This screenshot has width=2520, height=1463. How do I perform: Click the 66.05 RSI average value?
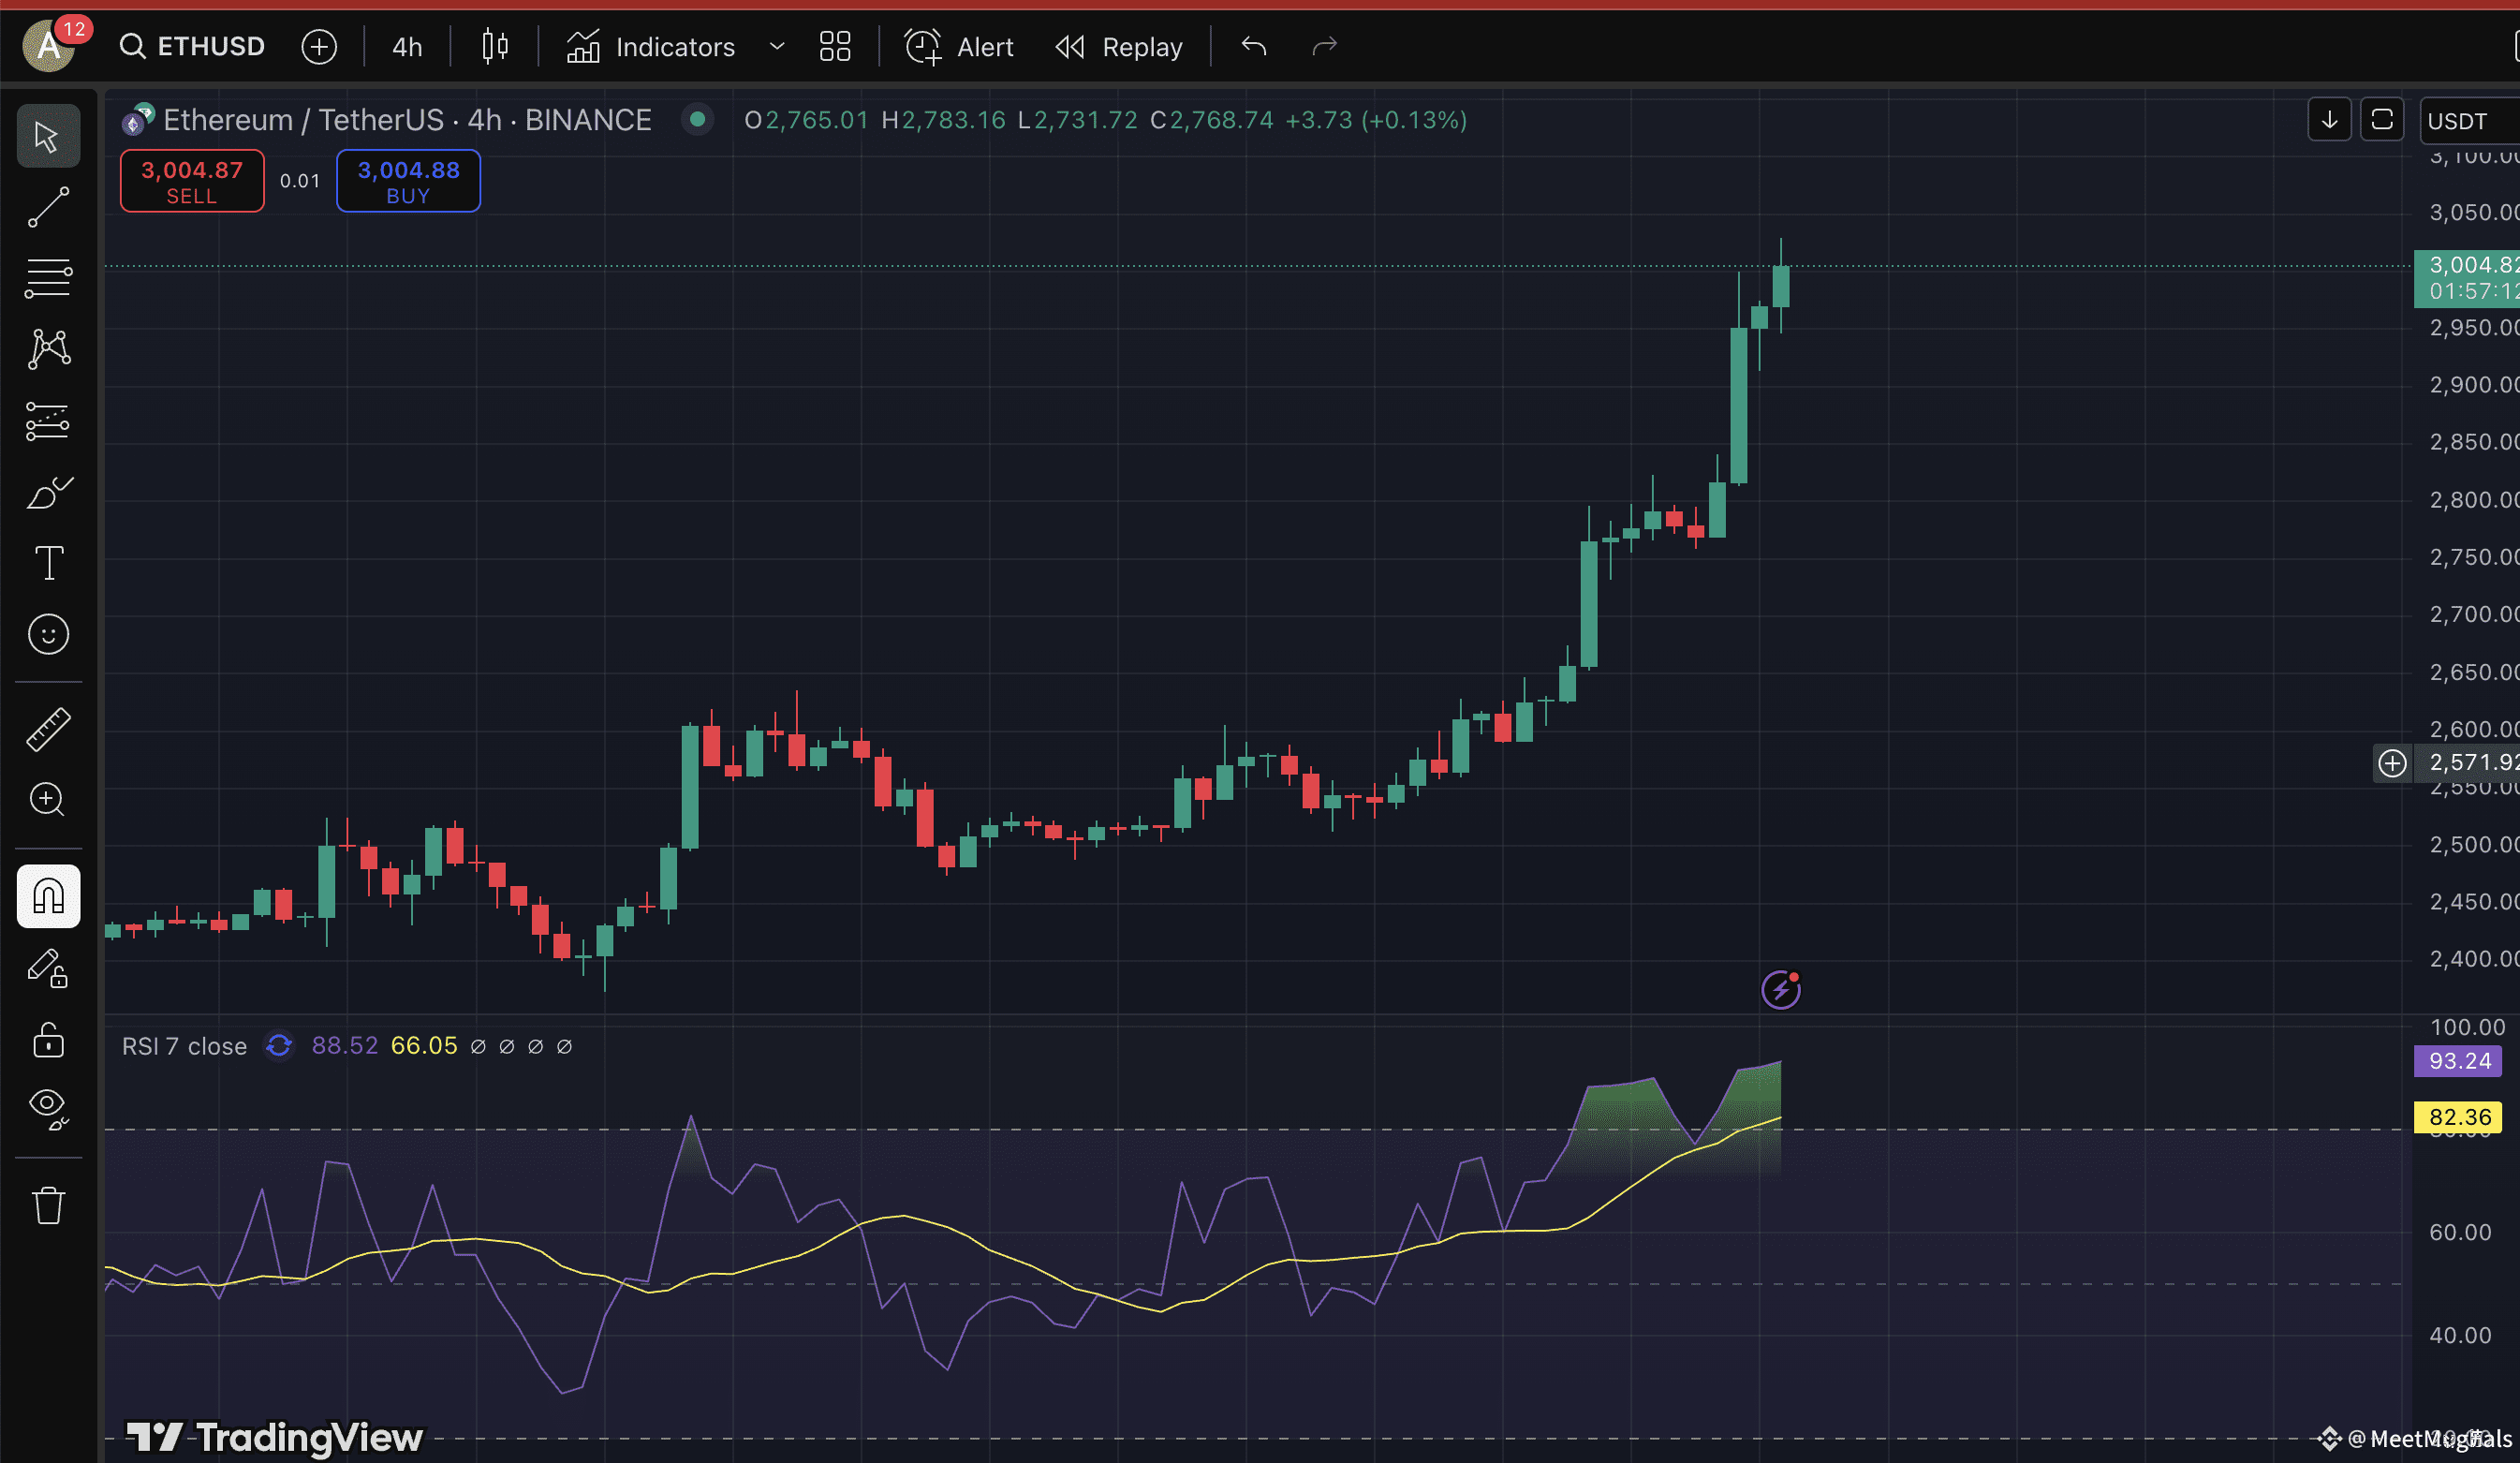coord(424,1046)
